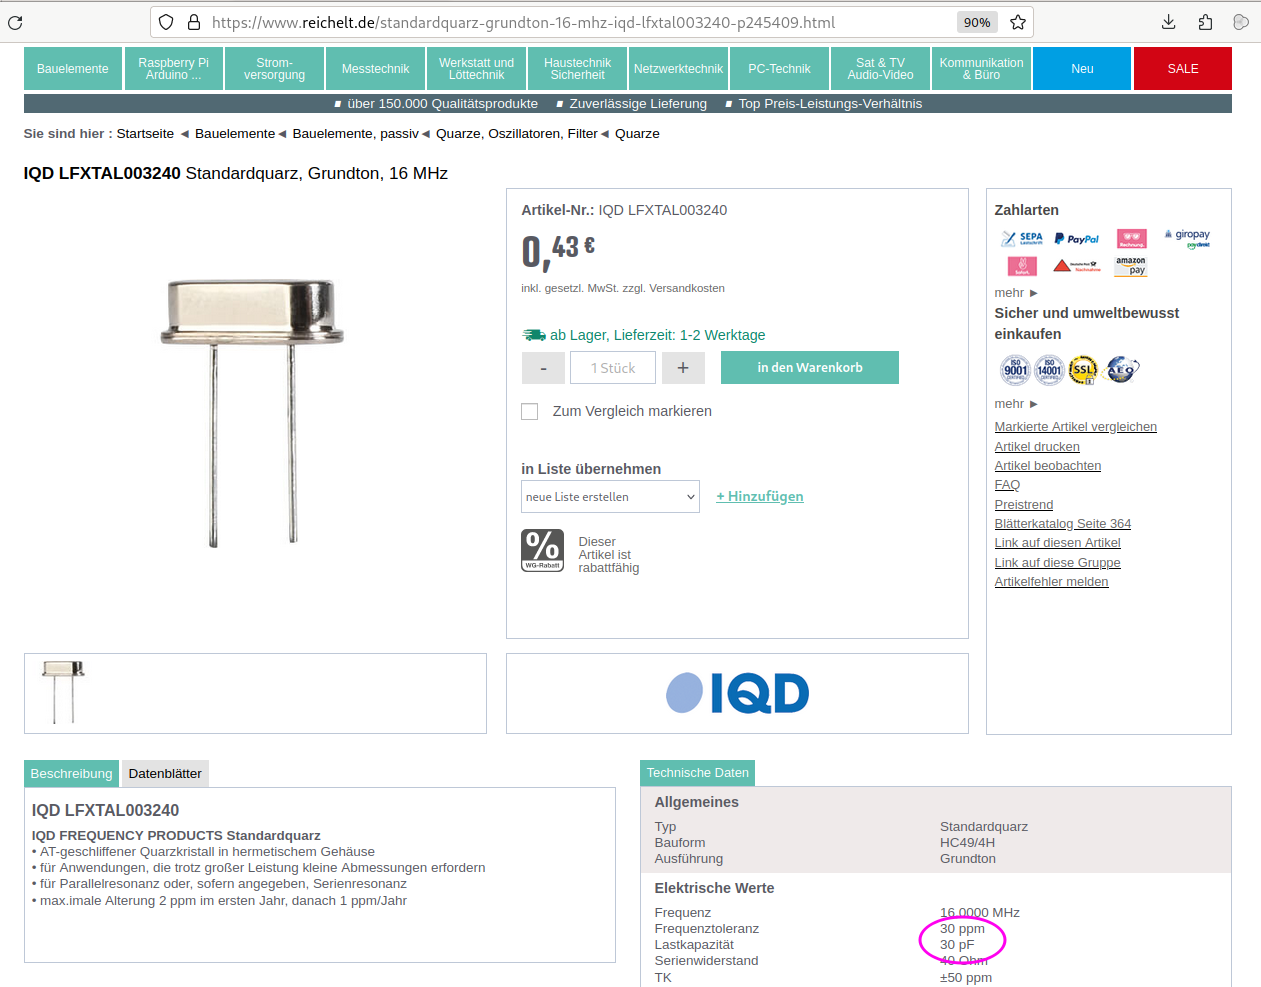1261x987 pixels.
Task: Click the pink Rechnung payment logo
Action: (1132, 238)
